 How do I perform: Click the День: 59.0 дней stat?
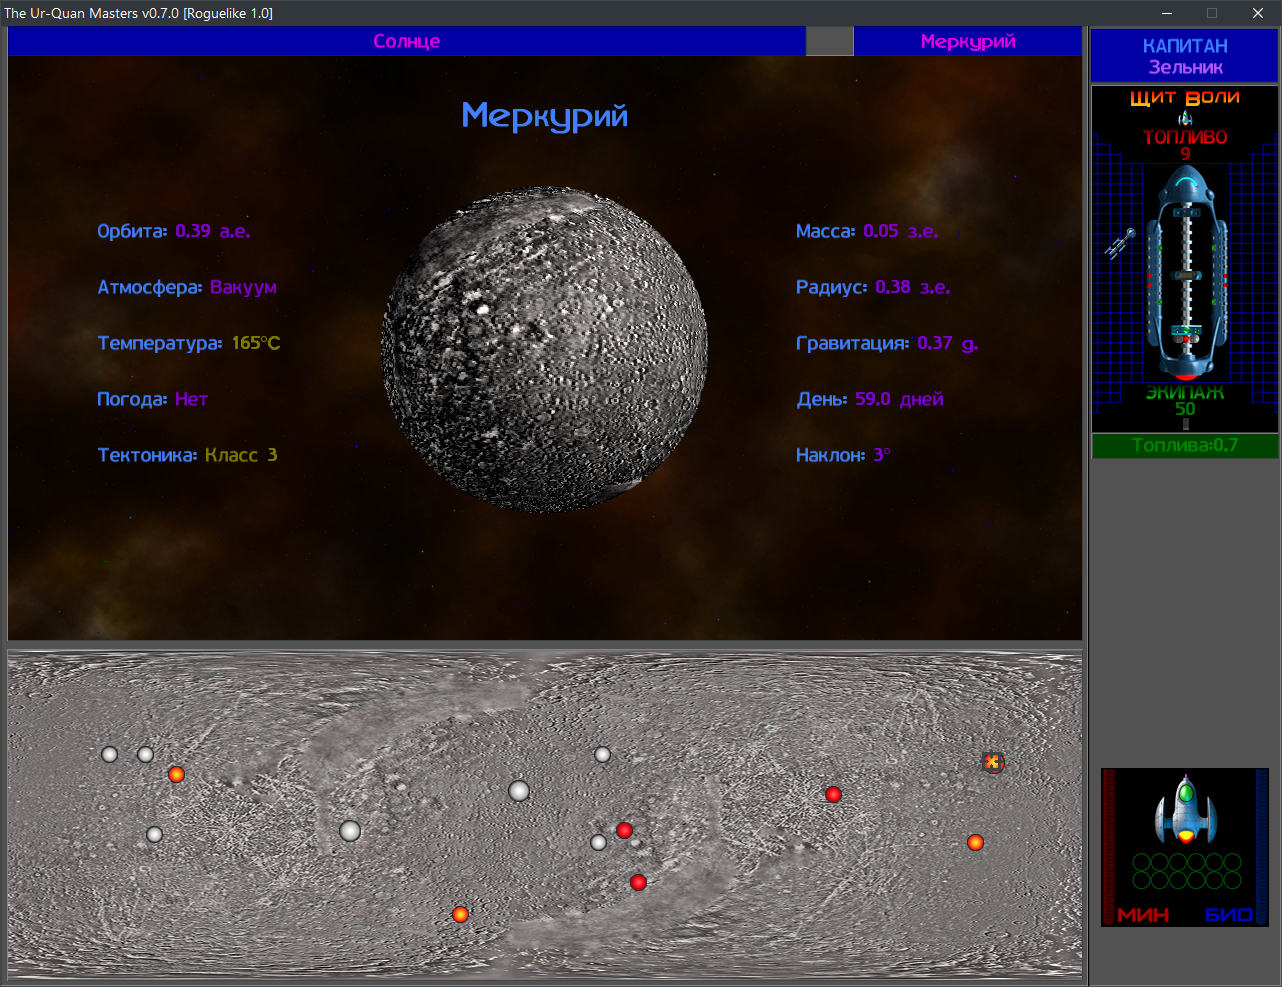coord(870,399)
